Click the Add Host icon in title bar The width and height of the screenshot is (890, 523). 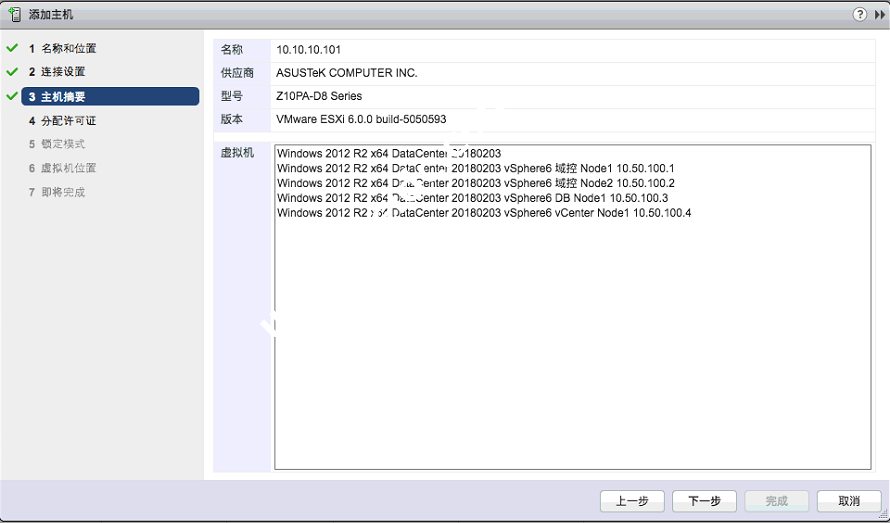14,15
